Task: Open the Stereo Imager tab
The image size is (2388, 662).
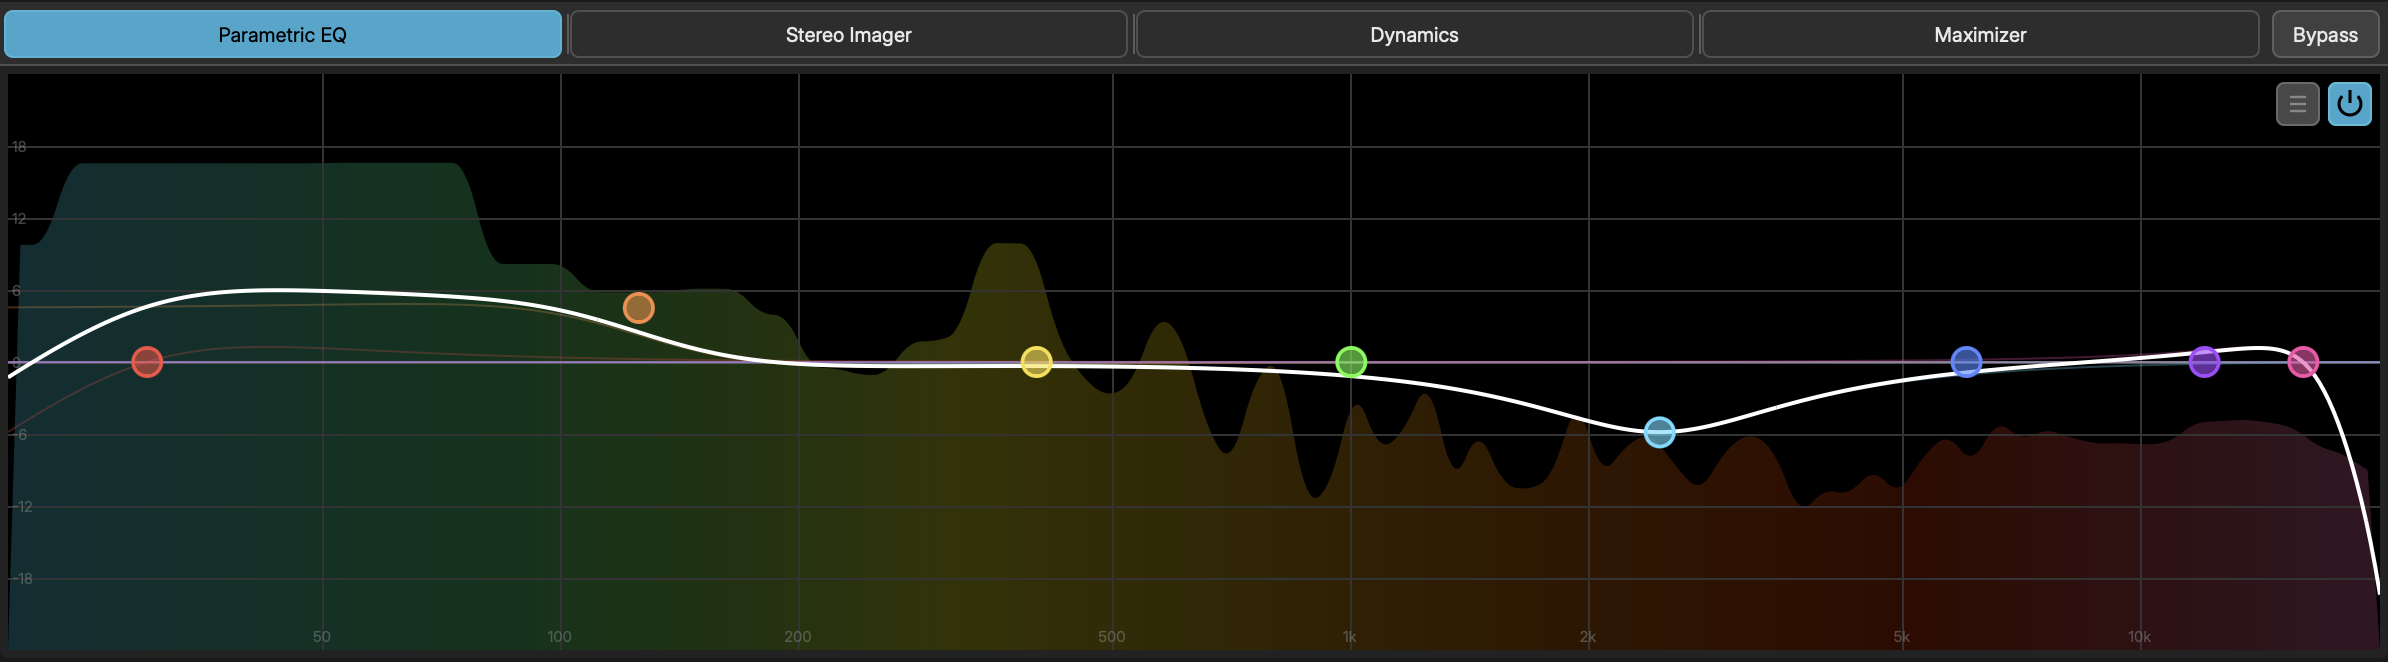Action: click(x=848, y=35)
